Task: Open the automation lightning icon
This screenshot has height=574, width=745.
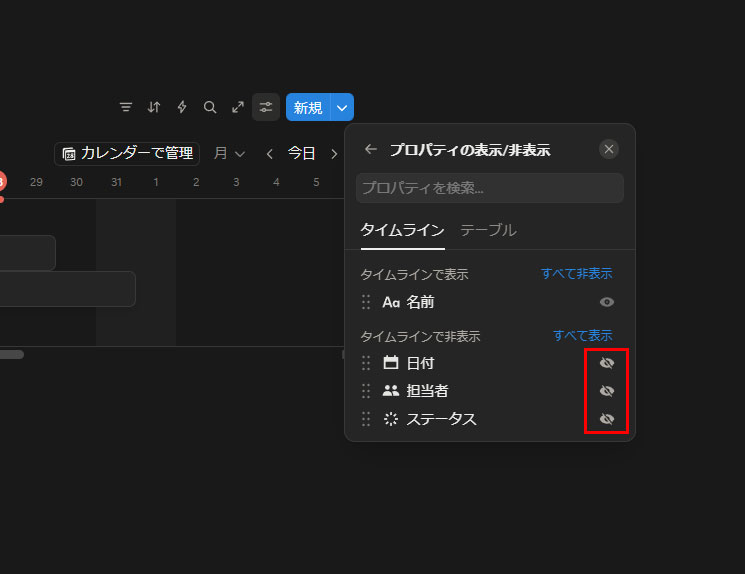Action: (182, 107)
